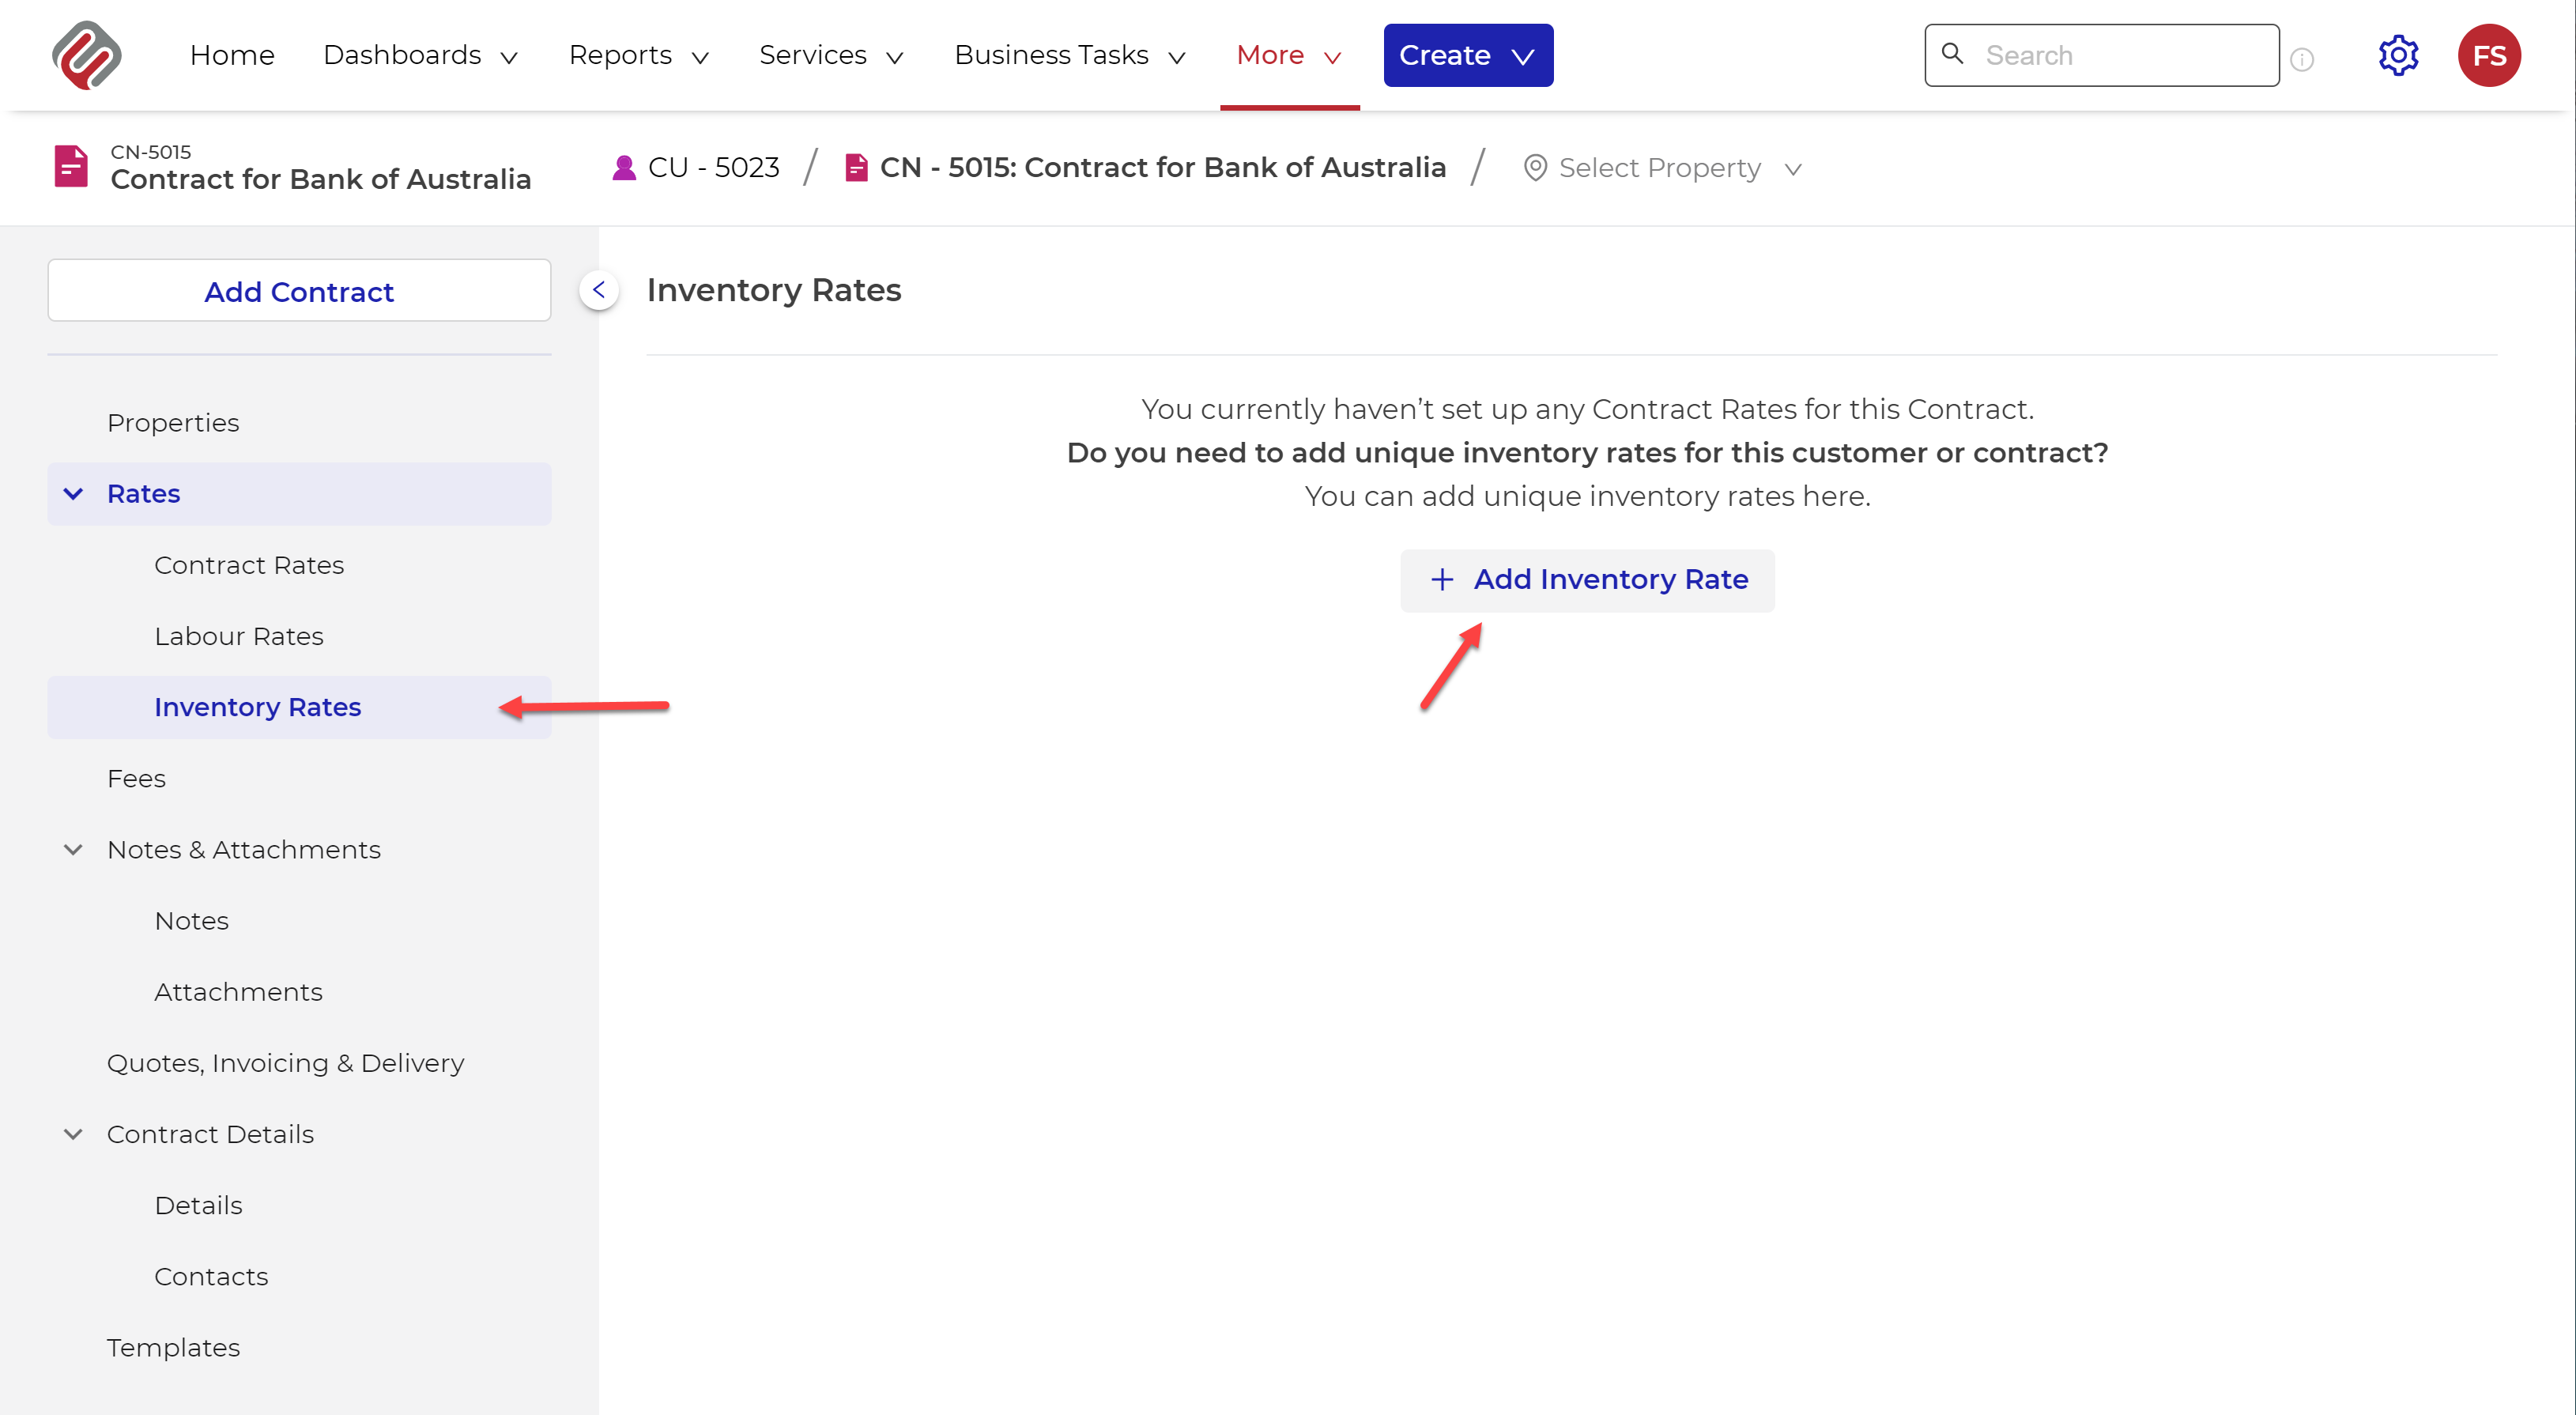Open Details under Contract Details
2576x1415 pixels.
(x=198, y=1205)
